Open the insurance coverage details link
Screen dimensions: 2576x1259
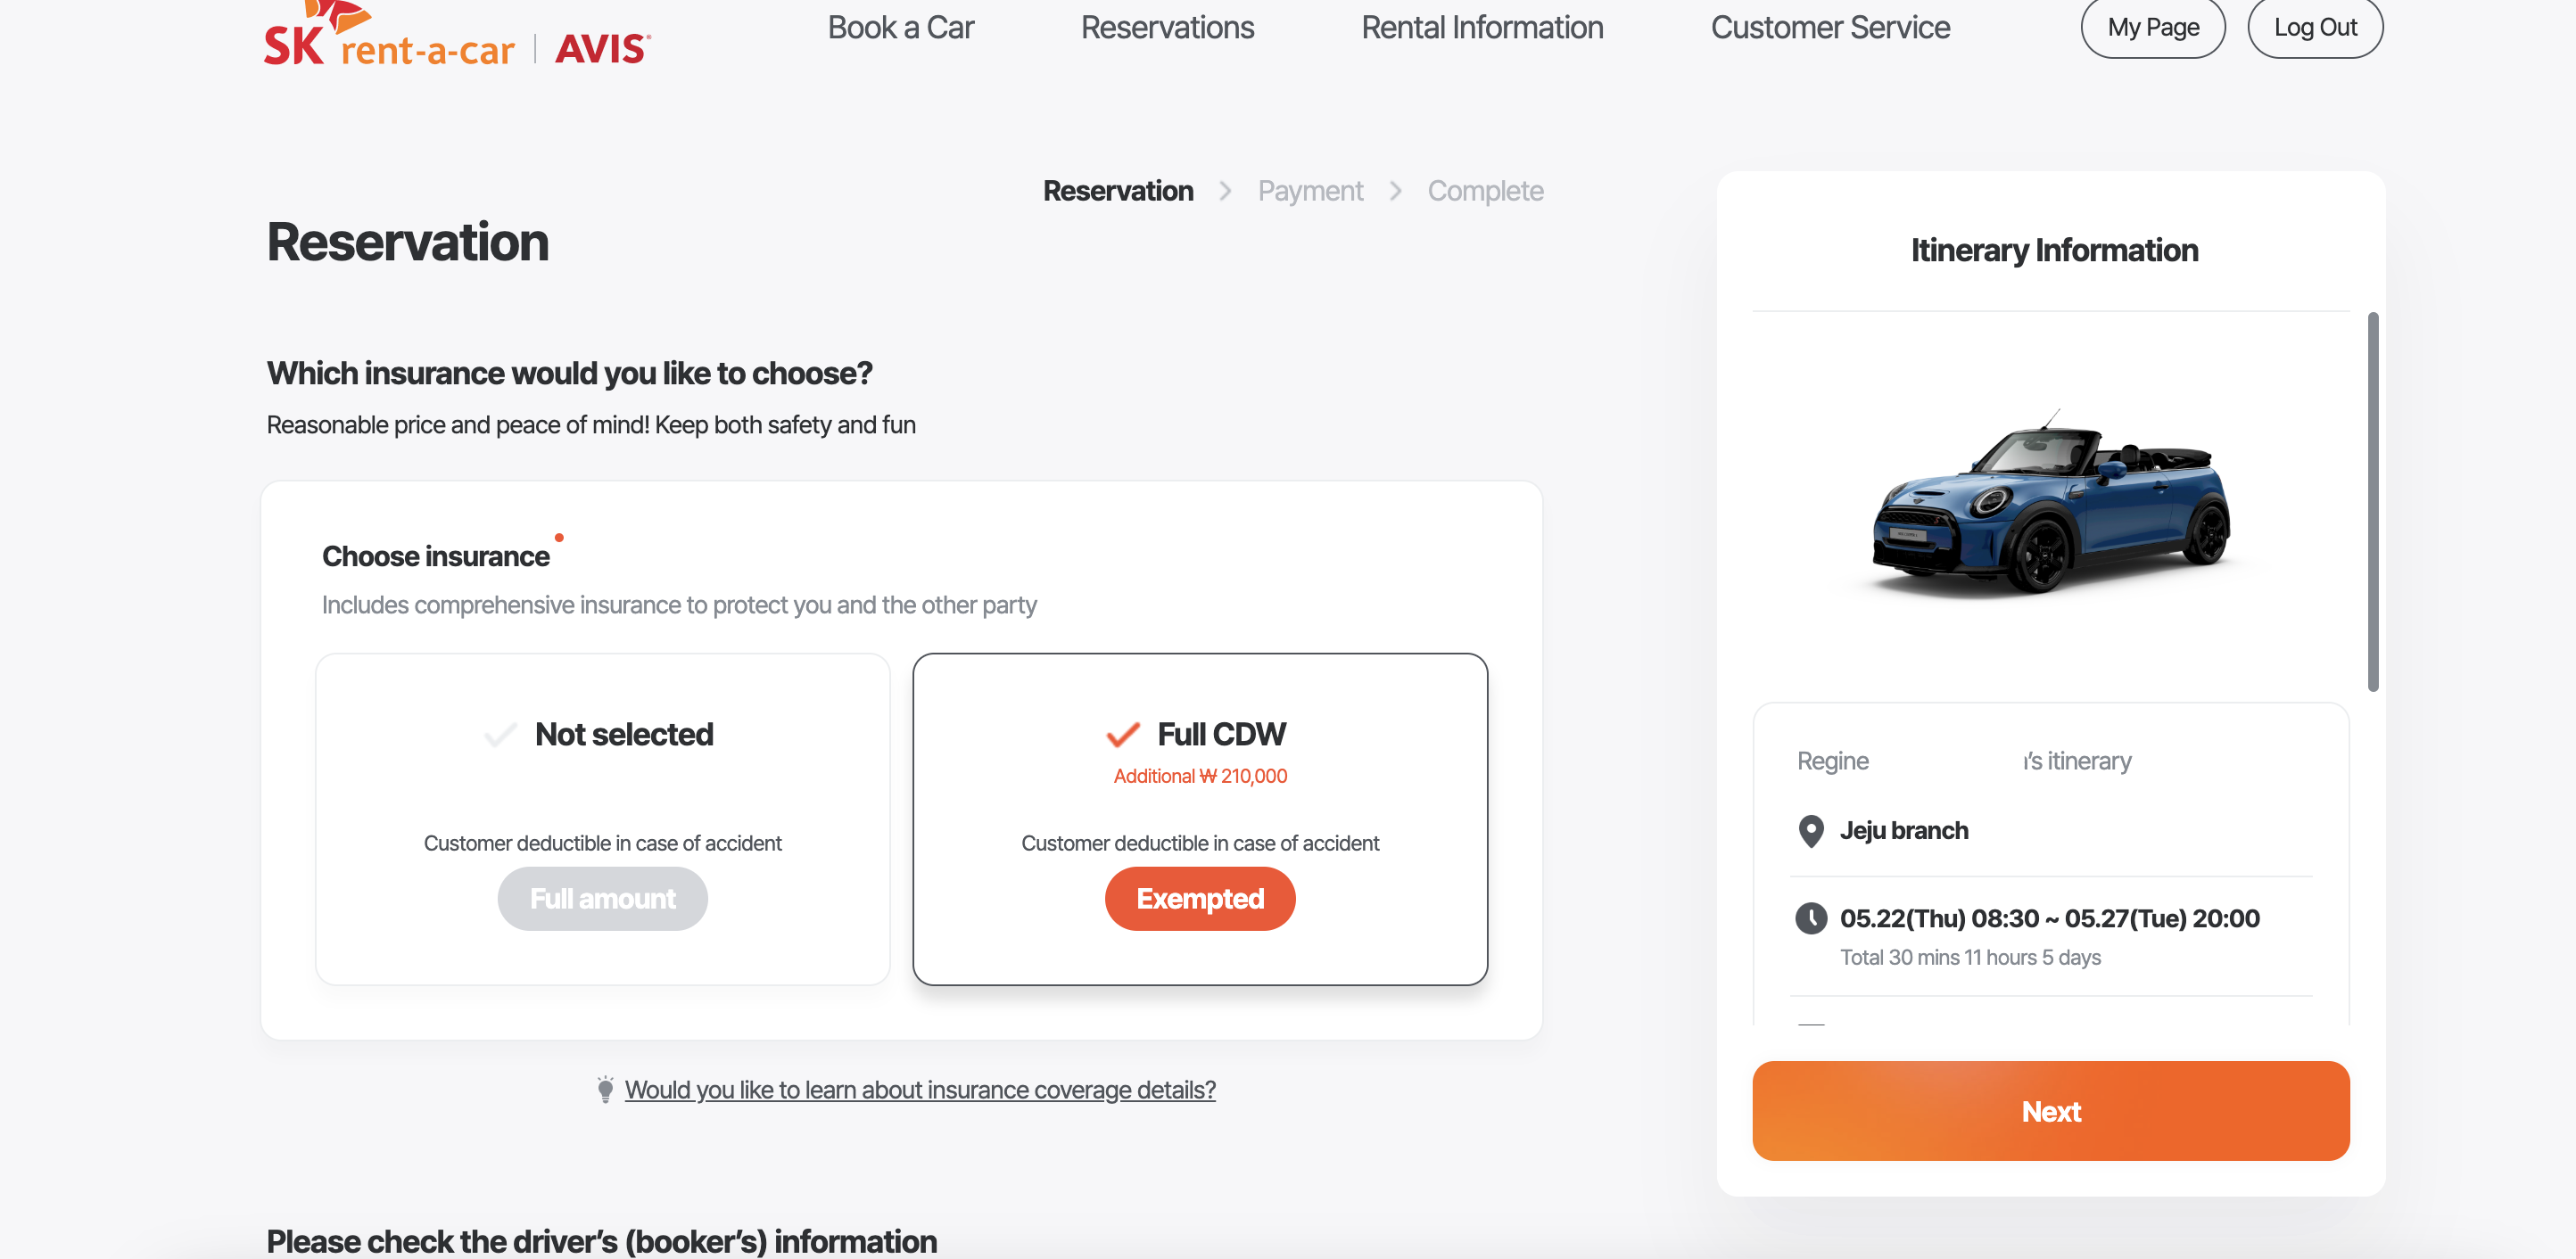click(x=920, y=1089)
